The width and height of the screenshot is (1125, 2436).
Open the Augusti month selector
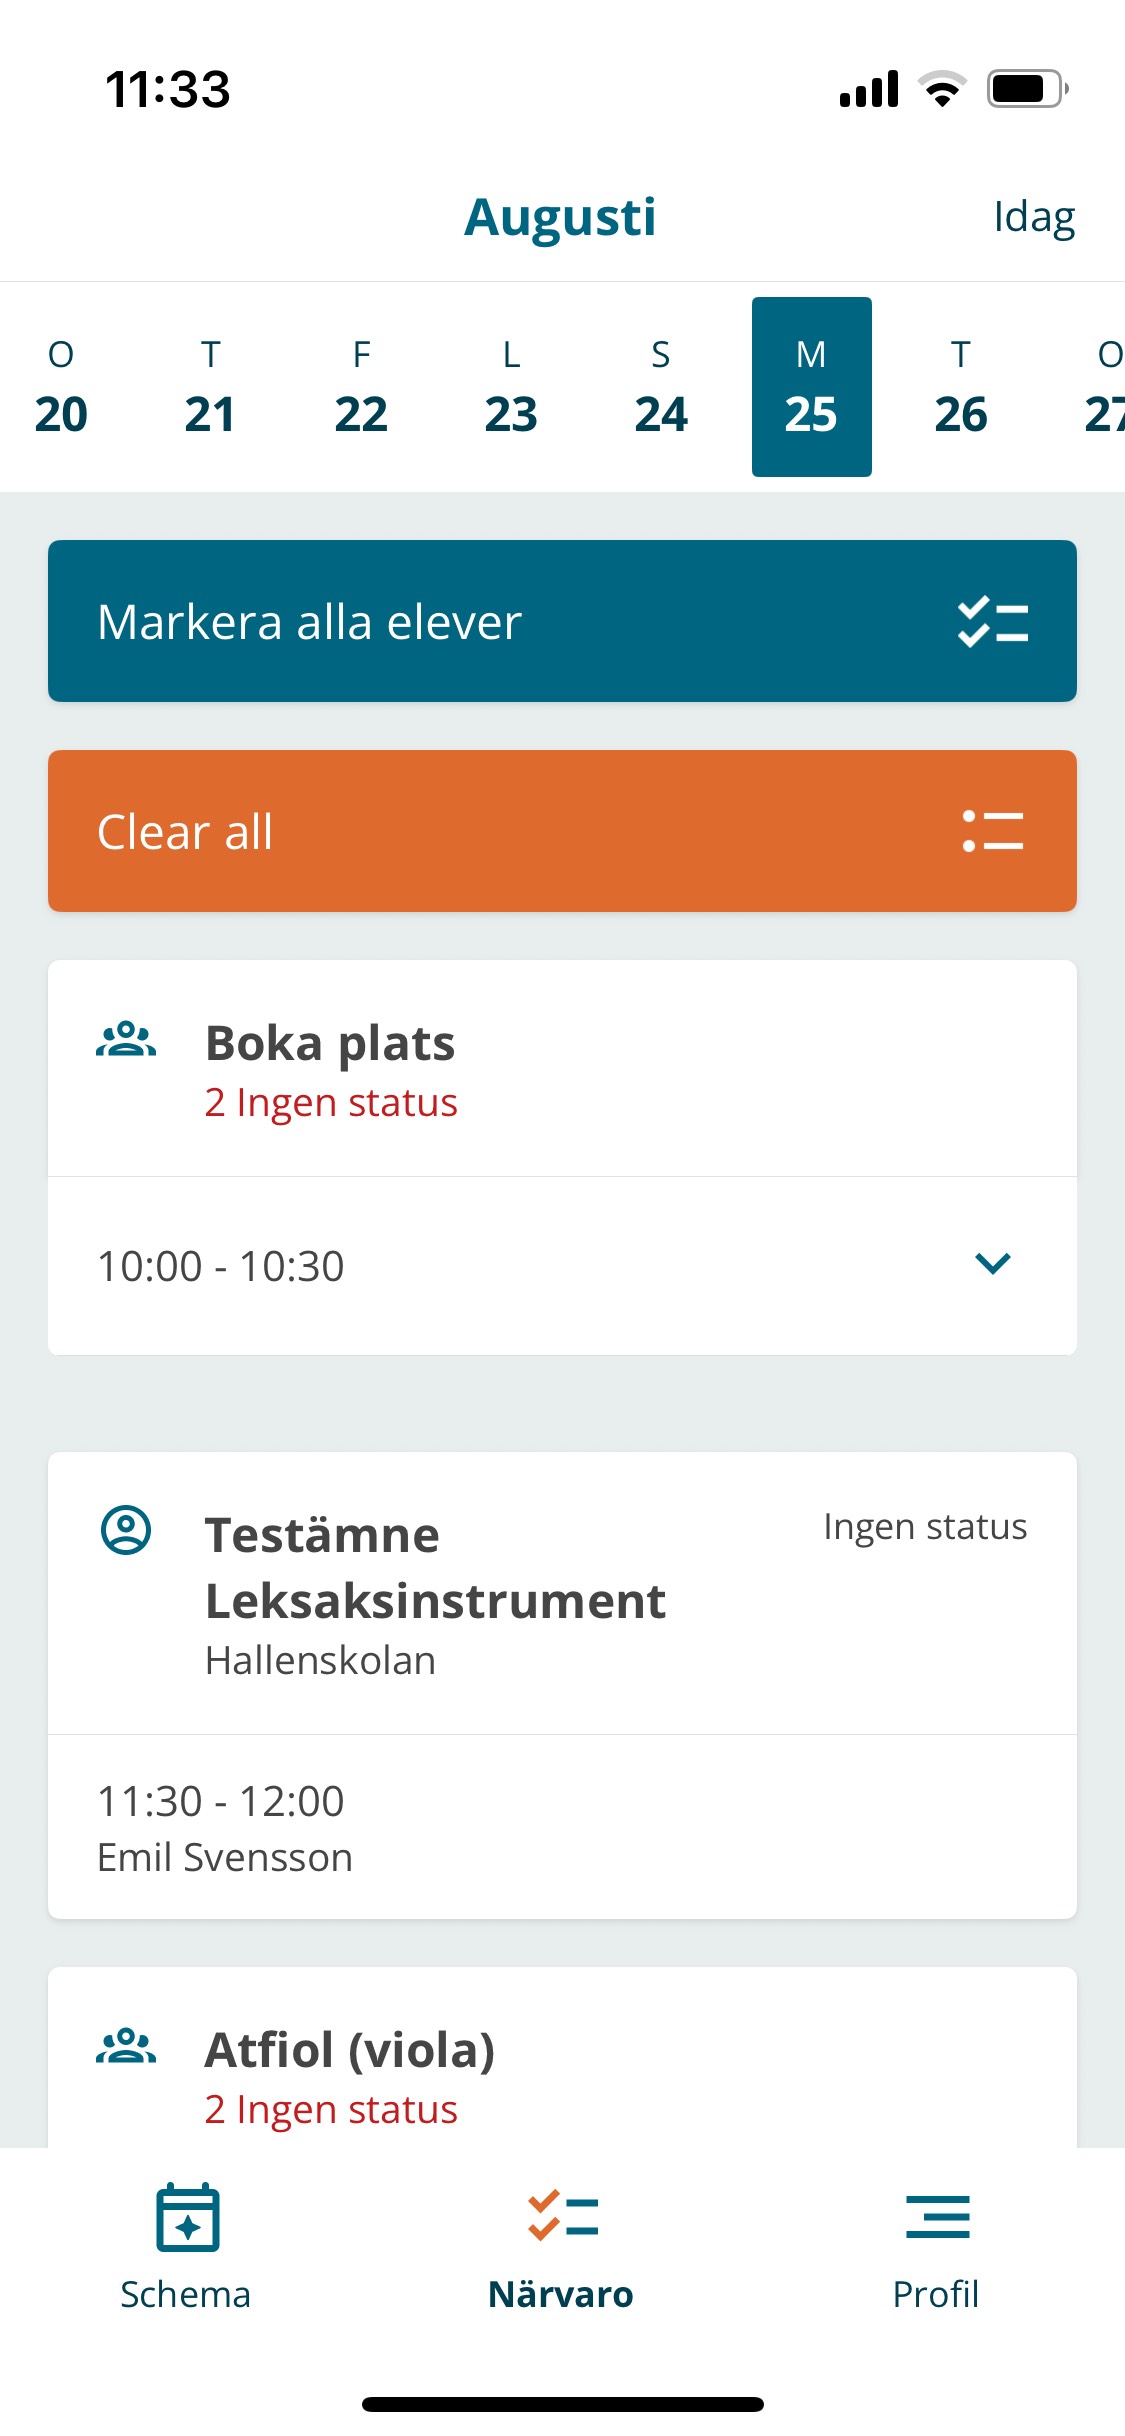tap(560, 217)
